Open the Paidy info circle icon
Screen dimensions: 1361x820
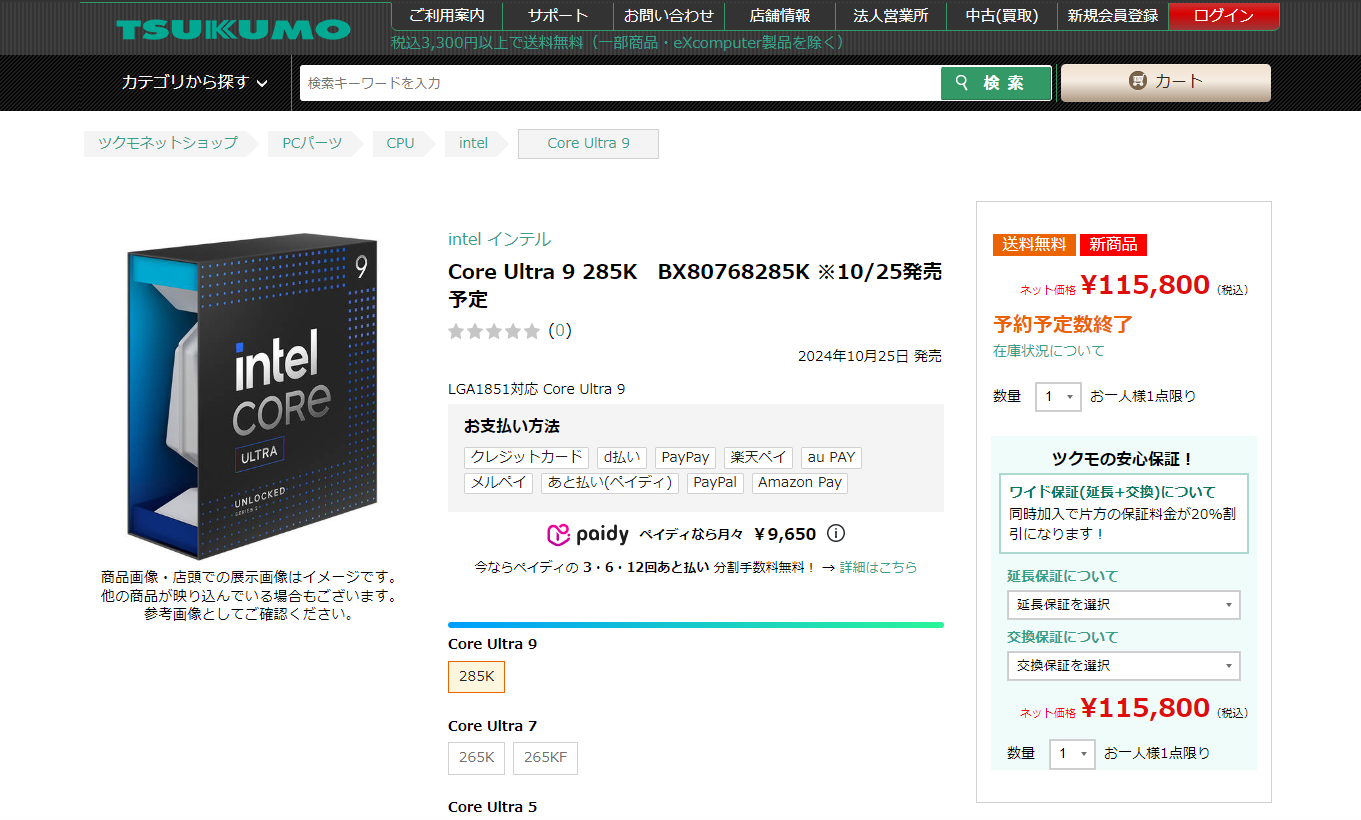pyautogui.click(x=836, y=533)
